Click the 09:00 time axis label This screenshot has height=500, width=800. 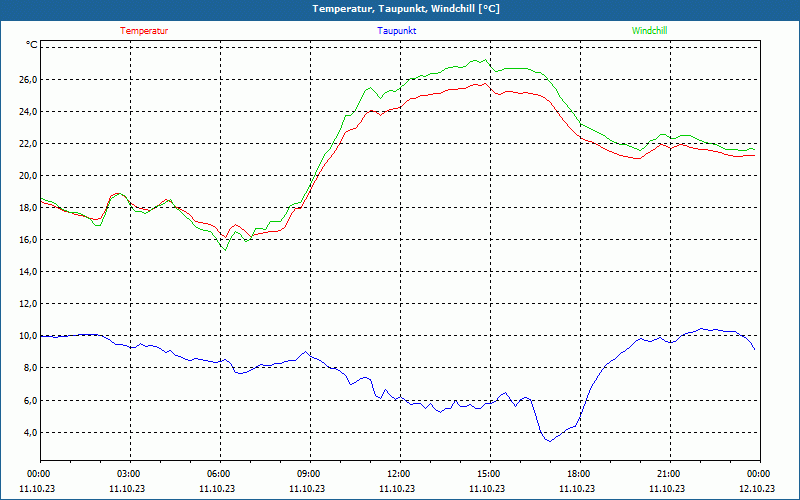(311, 474)
